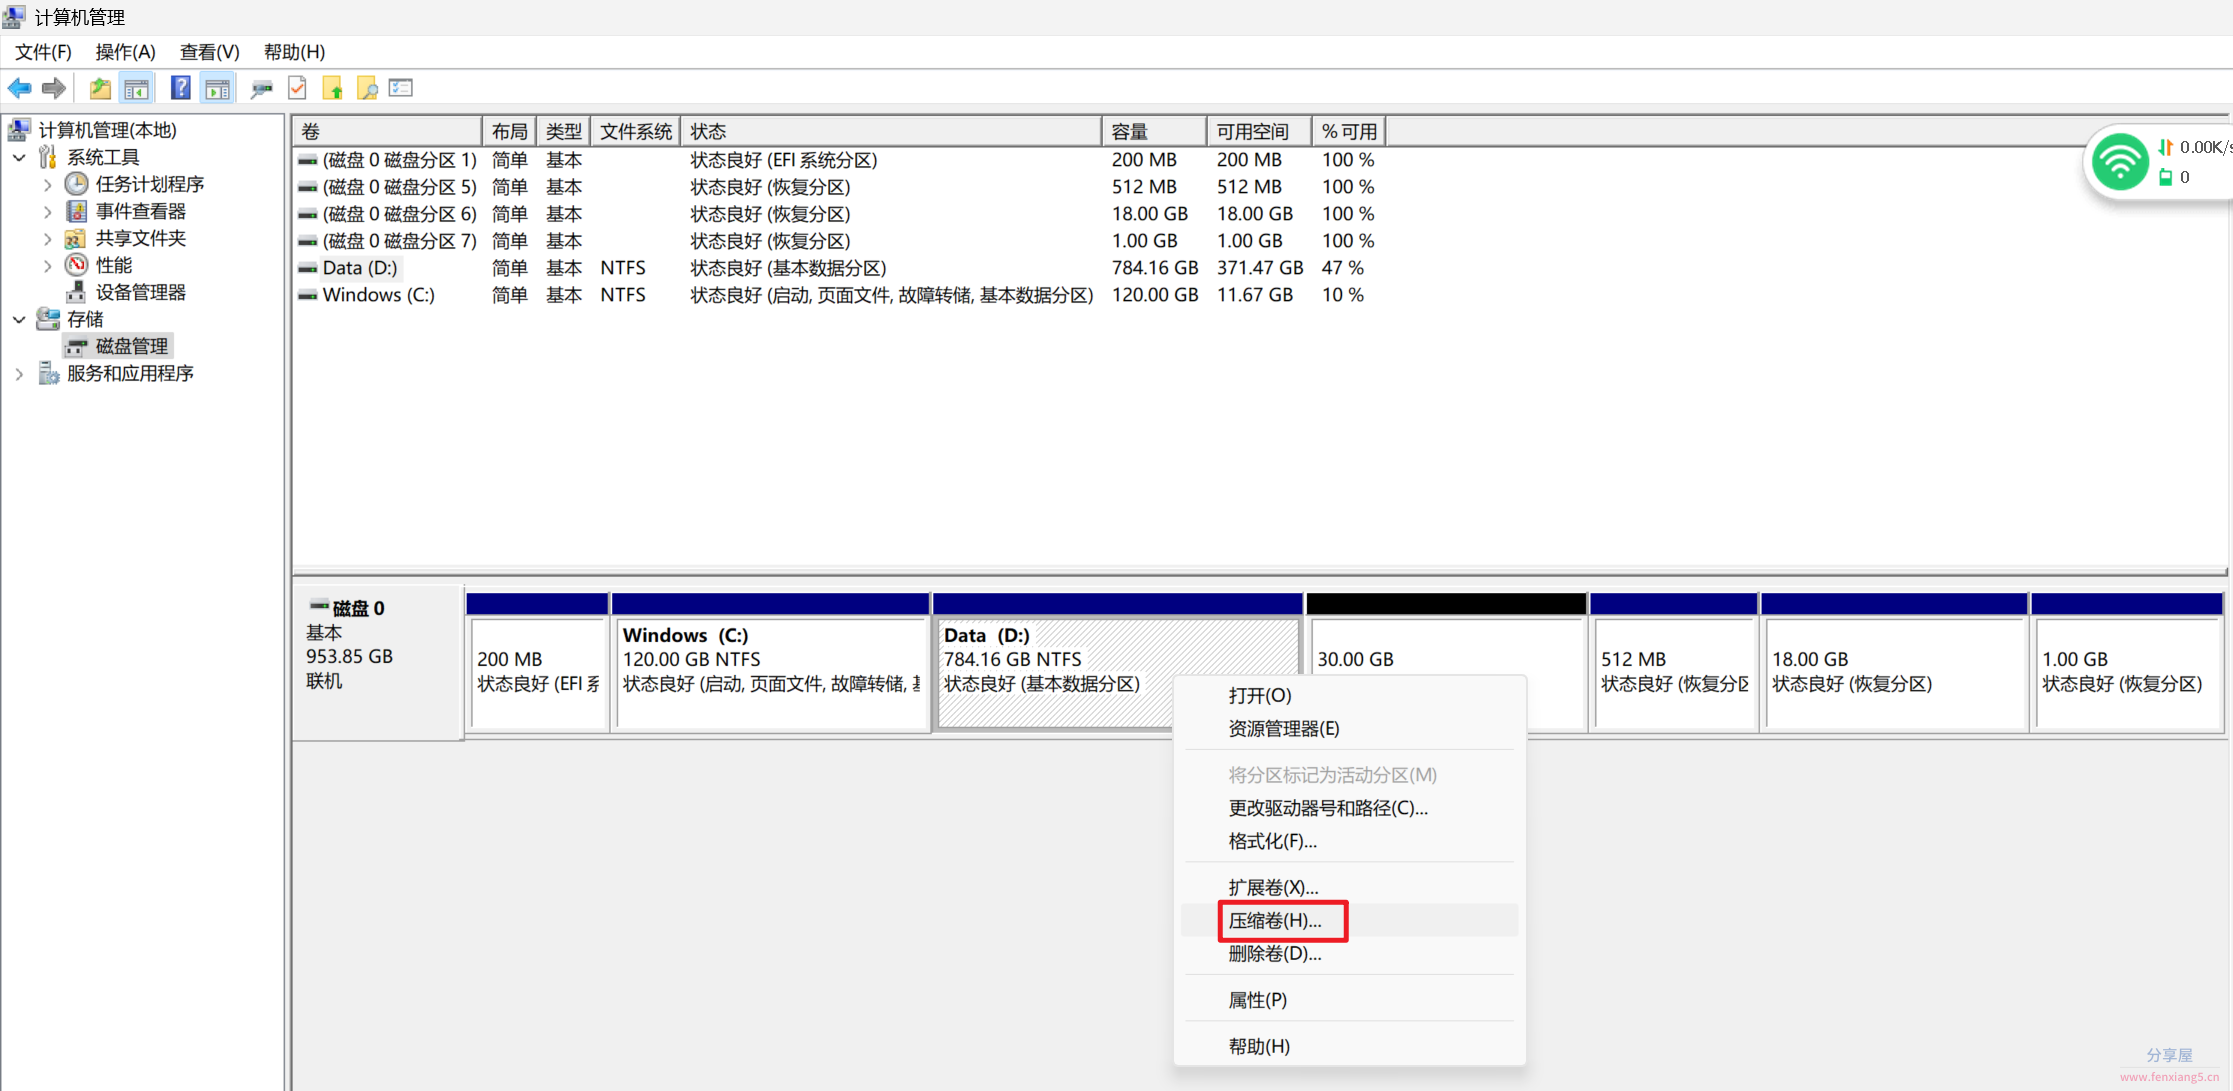Expand the 服务和应用程序 node
This screenshot has height=1091, width=2233.
[x=19, y=373]
